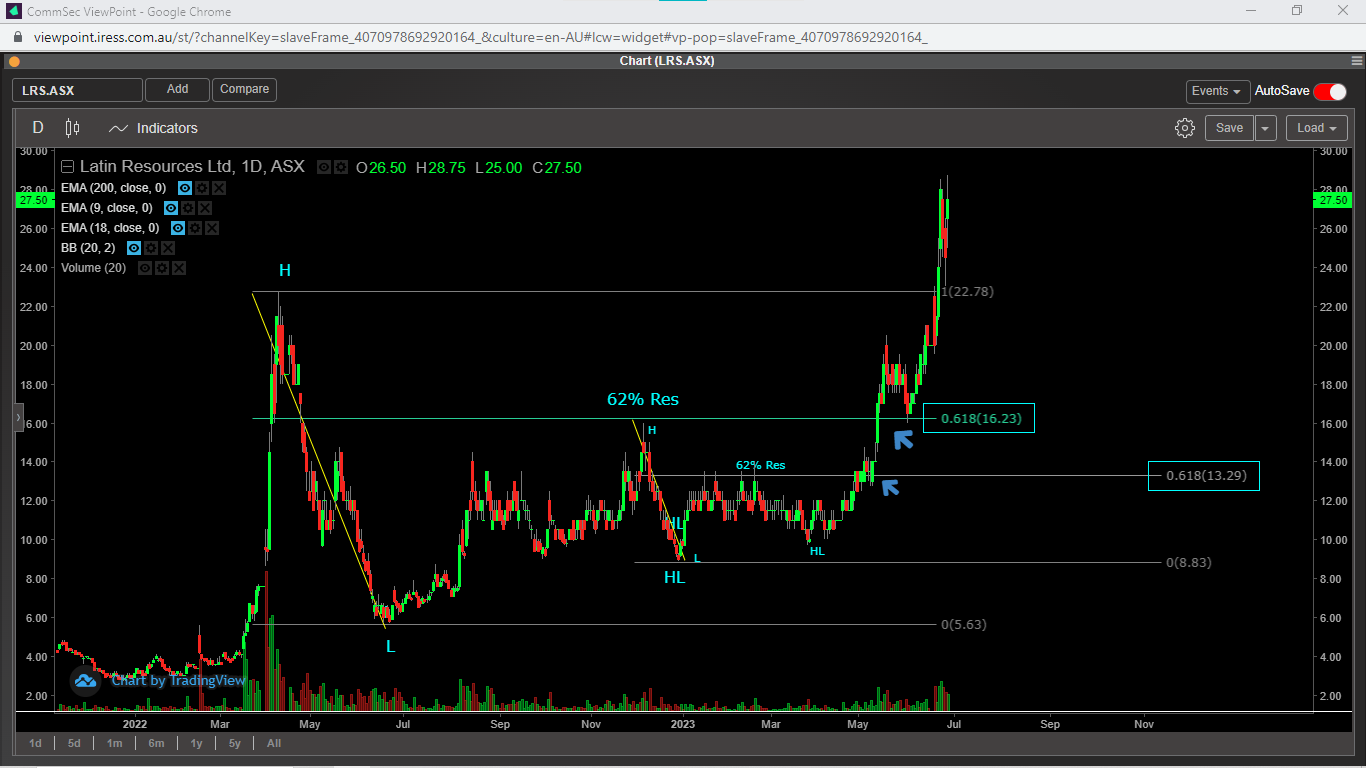
Task: Open the arrow dropdown next to Save
Action: tap(1266, 128)
